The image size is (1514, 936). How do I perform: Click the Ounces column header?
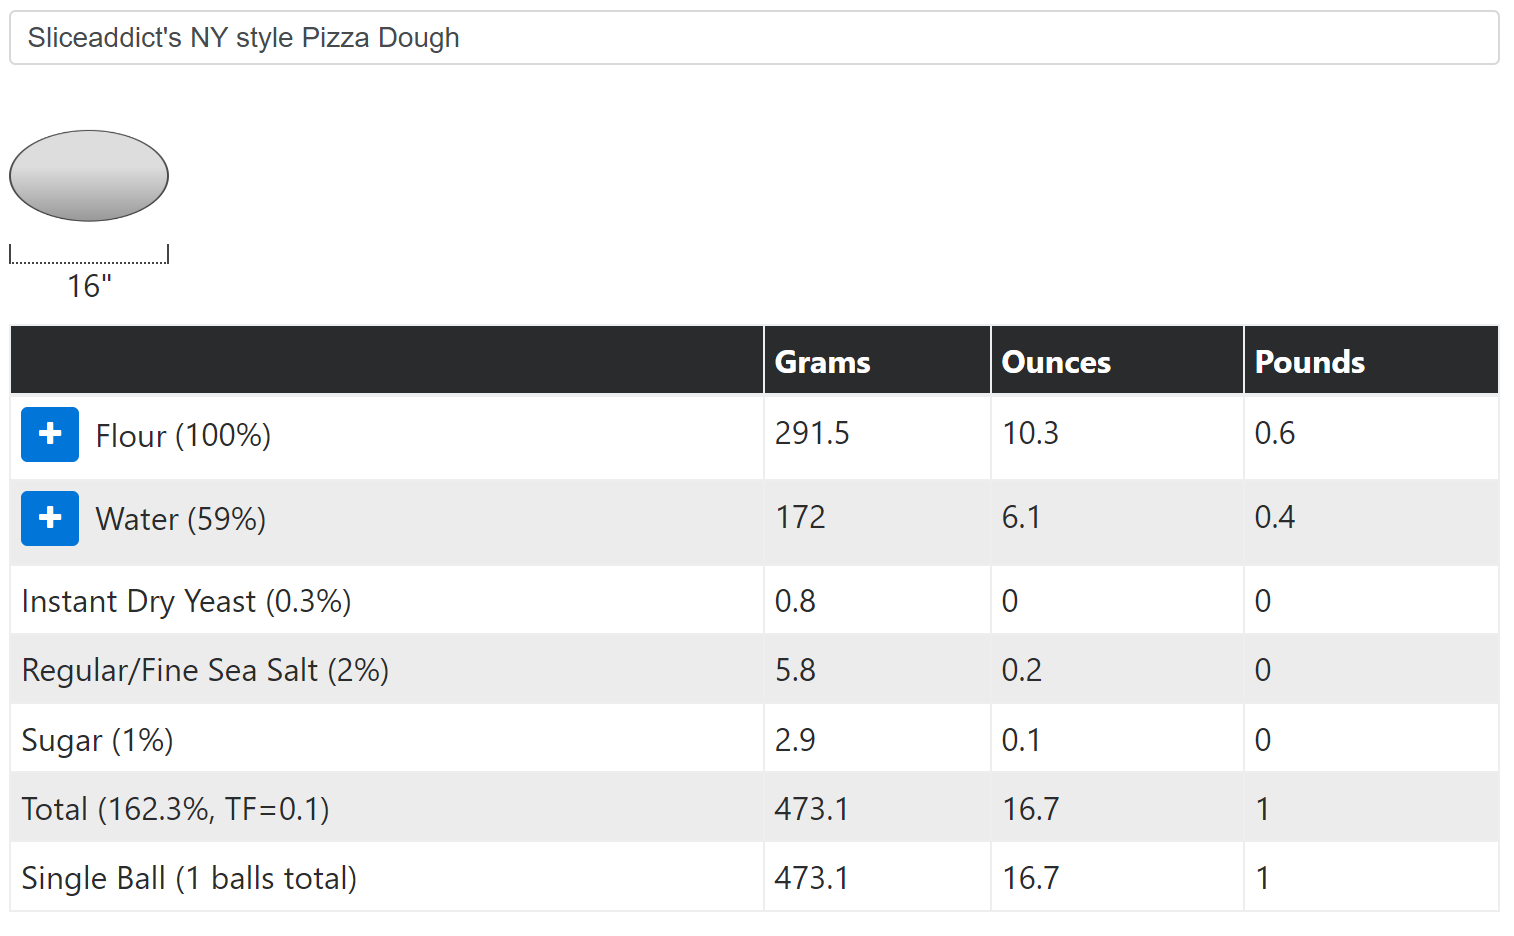(x=1055, y=361)
